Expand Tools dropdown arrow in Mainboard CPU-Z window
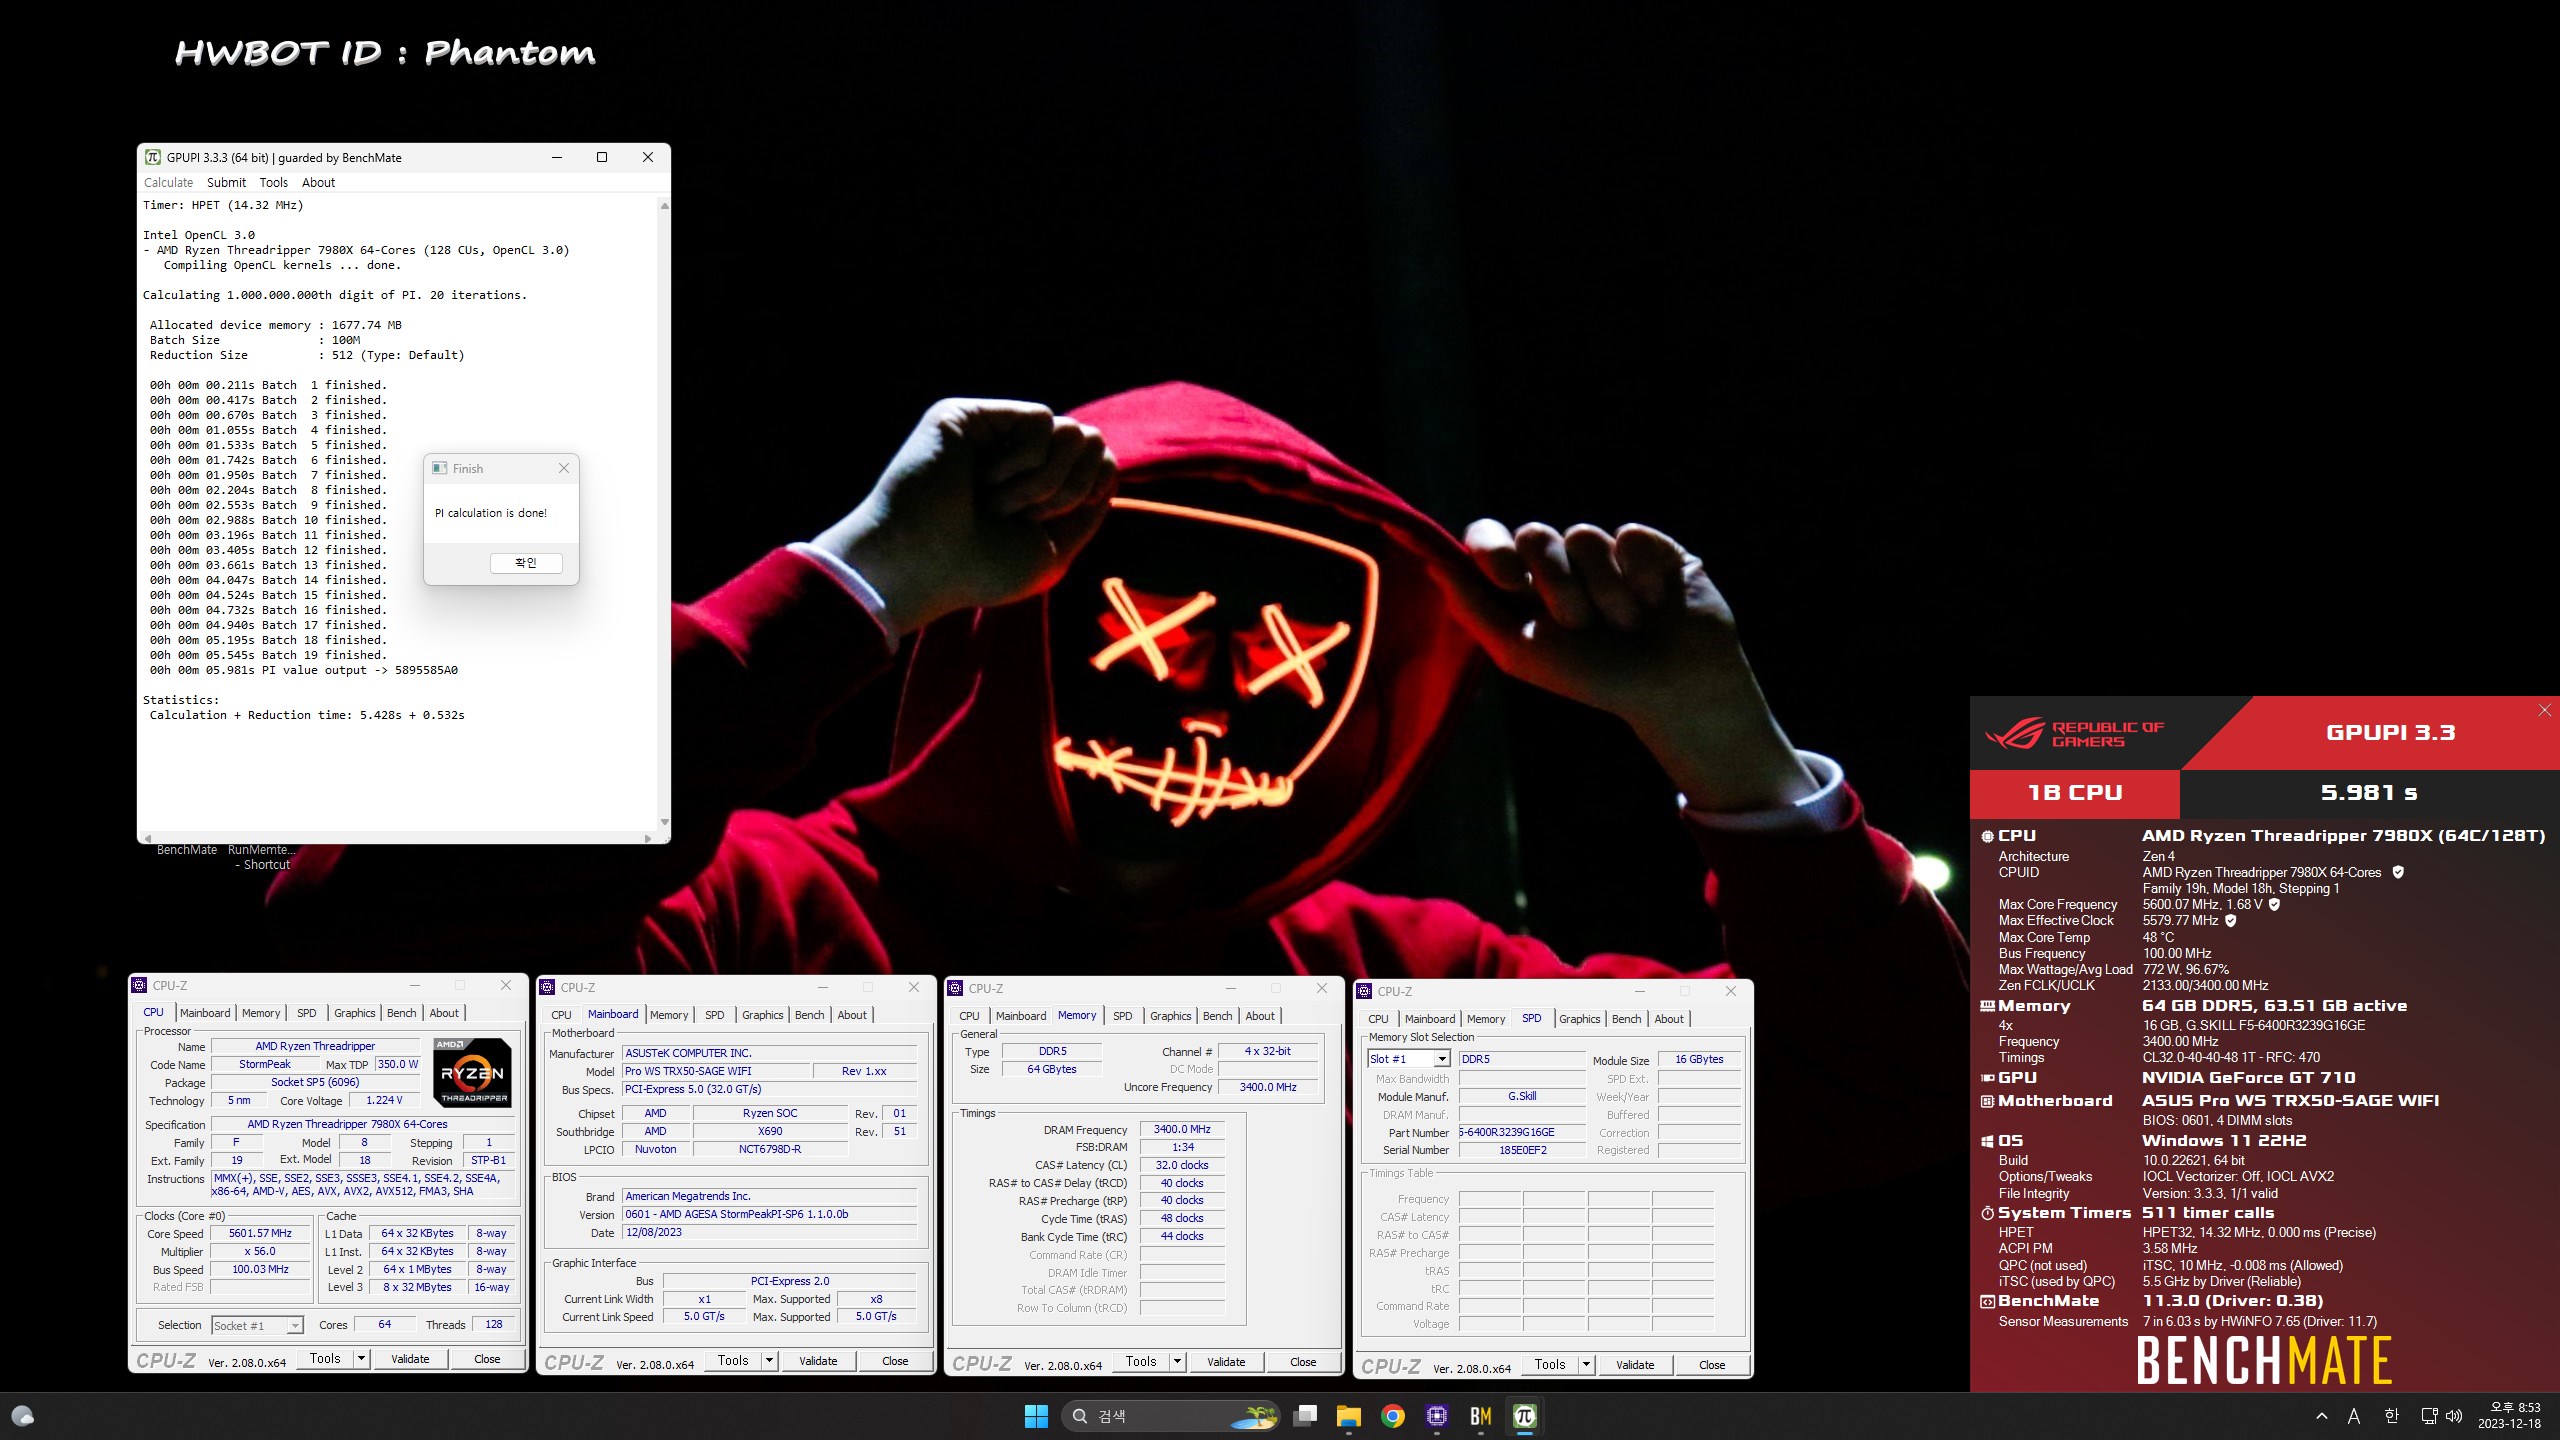Viewport: 2560px width, 1440px height. pyautogui.click(x=770, y=1360)
